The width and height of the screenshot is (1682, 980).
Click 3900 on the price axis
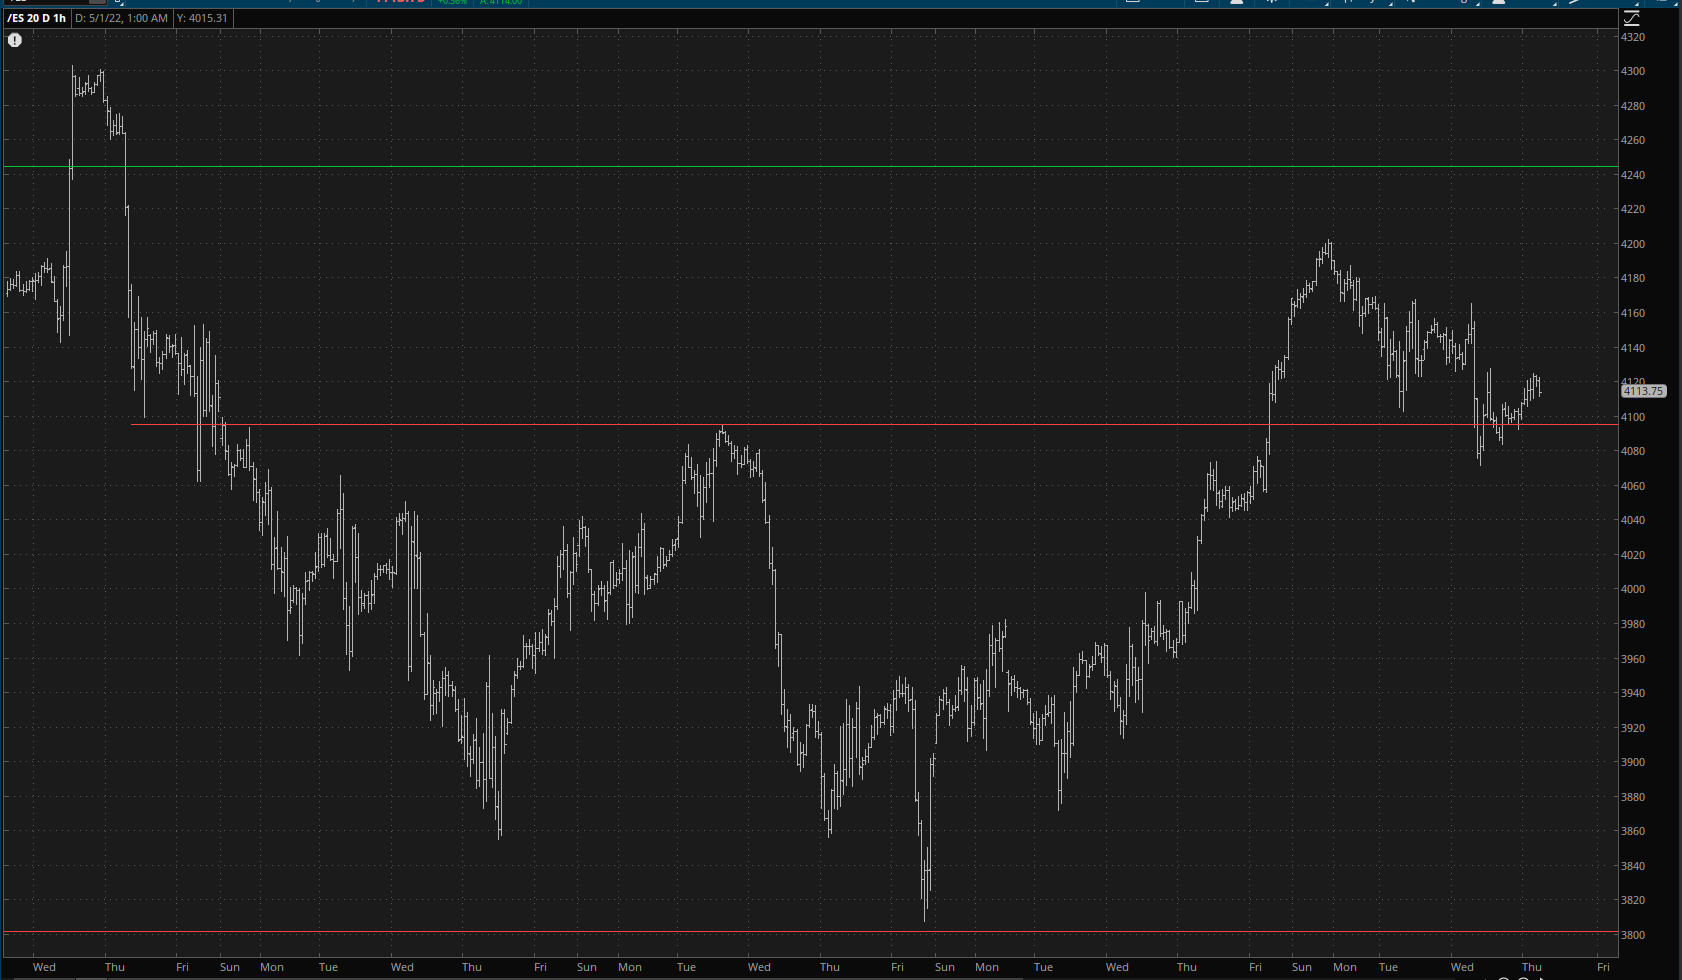click(x=1632, y=762)
